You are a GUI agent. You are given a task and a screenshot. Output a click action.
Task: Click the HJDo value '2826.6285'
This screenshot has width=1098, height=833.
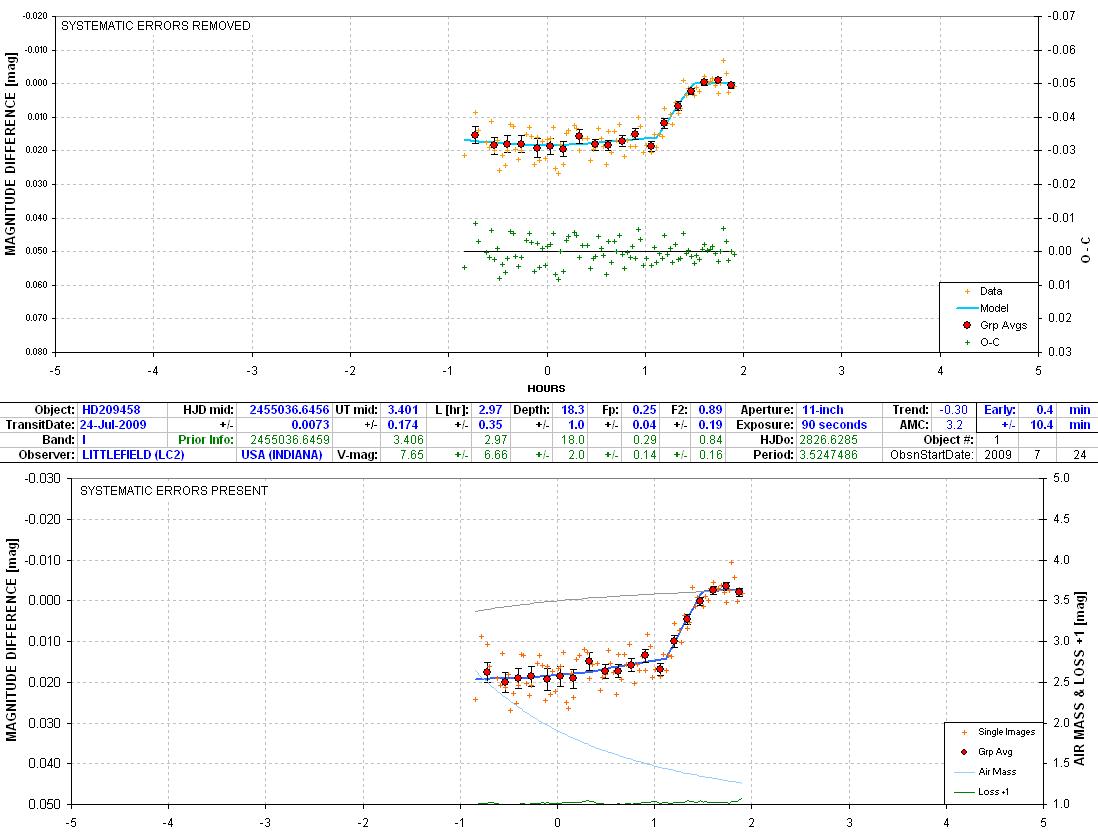[x=829, y=440]
